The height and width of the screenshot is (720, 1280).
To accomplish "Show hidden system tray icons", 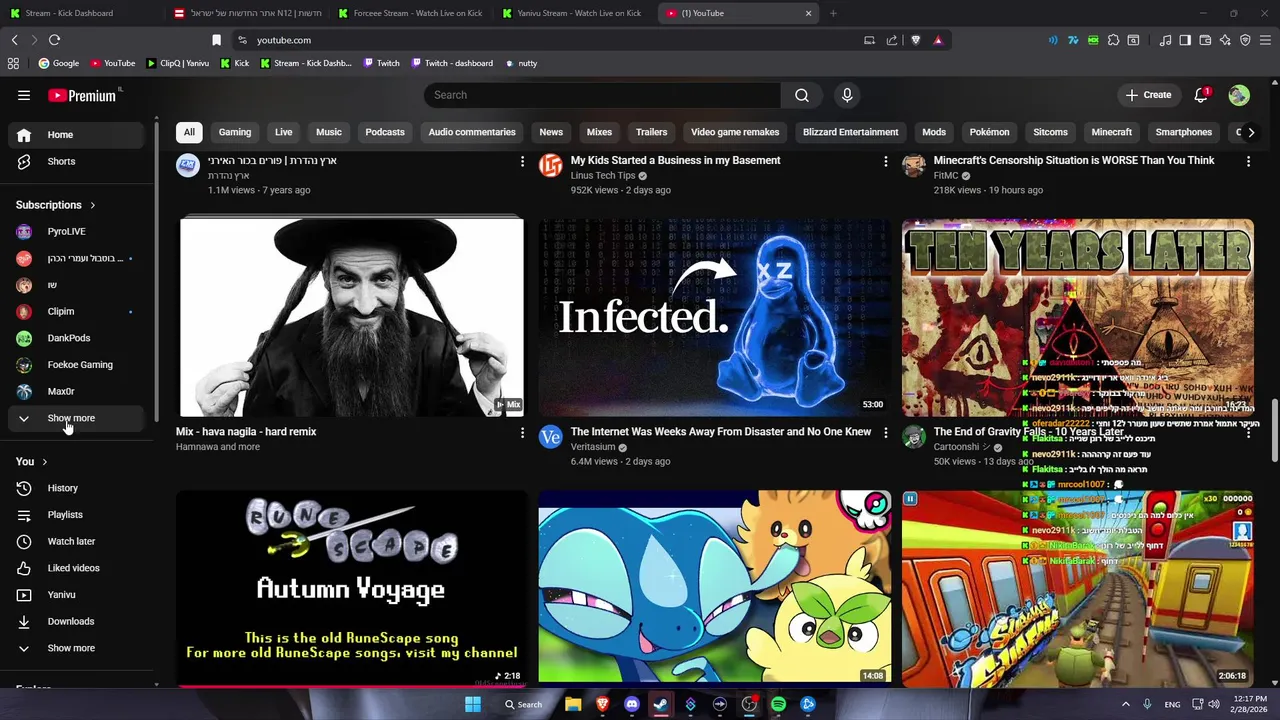I will pyautogui.click(x=1125, y=704).
